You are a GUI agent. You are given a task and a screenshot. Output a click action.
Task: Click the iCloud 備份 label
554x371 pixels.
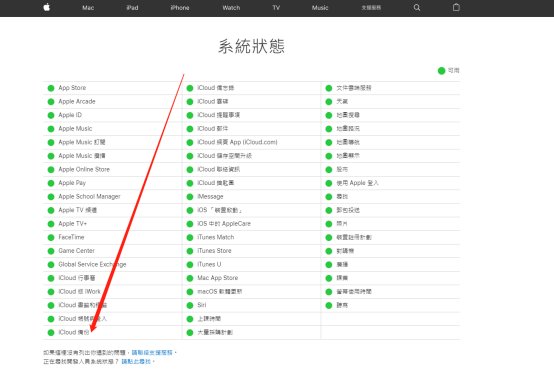[74, 332]
